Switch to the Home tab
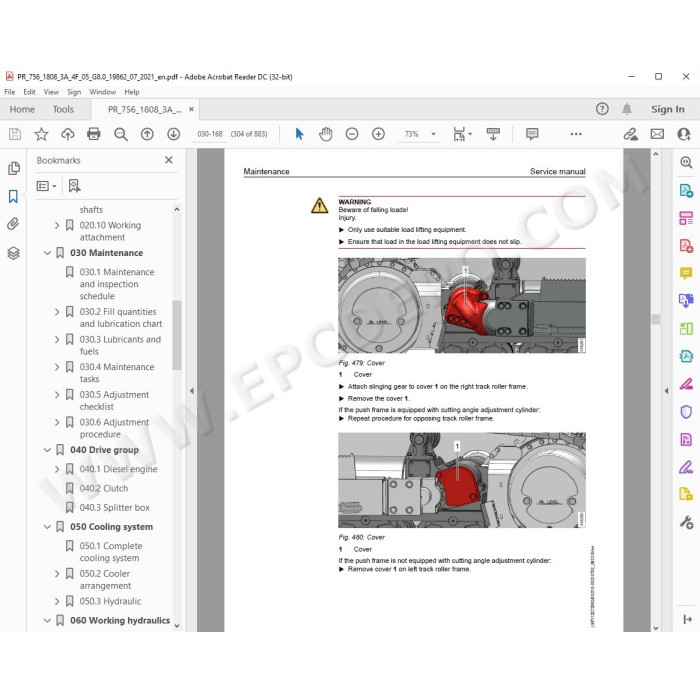This screenshot has width=700, height=700. coord(22,109)
